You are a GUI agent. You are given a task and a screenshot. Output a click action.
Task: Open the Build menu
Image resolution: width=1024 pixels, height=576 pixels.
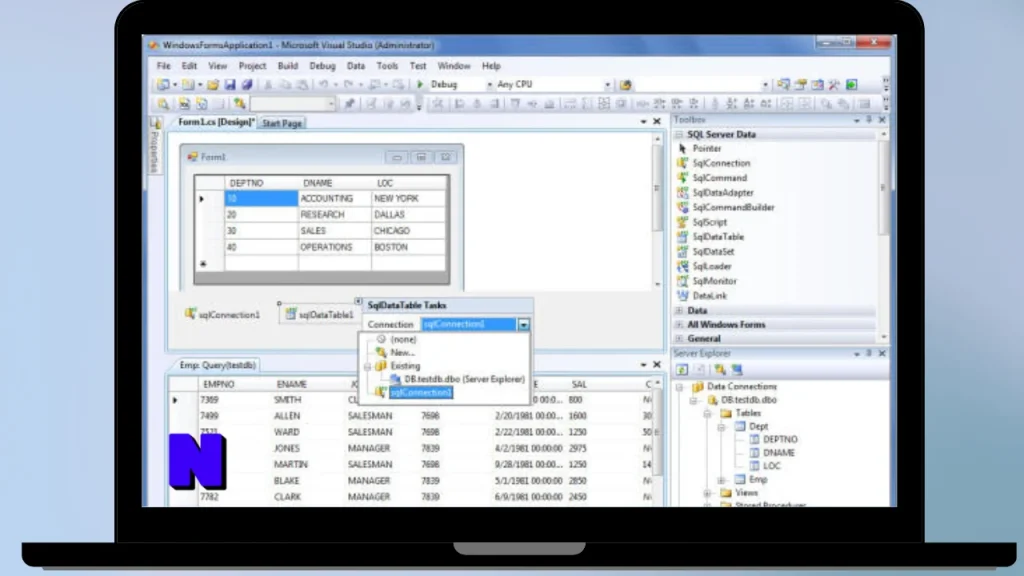[287, 66]
